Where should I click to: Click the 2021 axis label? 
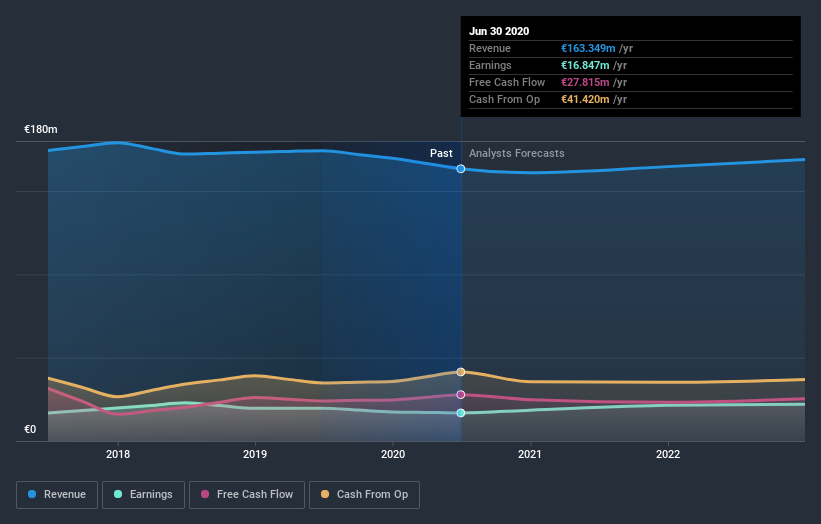coord(530,454)
